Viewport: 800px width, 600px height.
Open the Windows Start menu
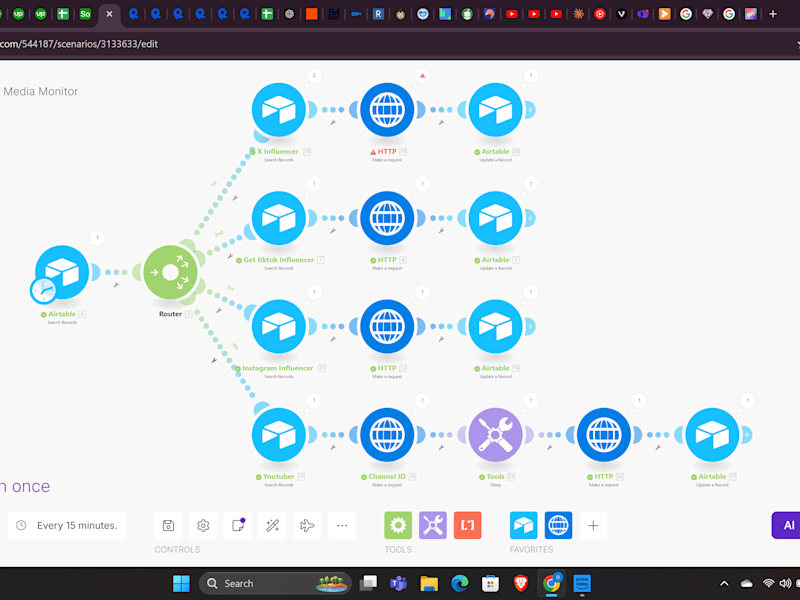tap(181, 583)
